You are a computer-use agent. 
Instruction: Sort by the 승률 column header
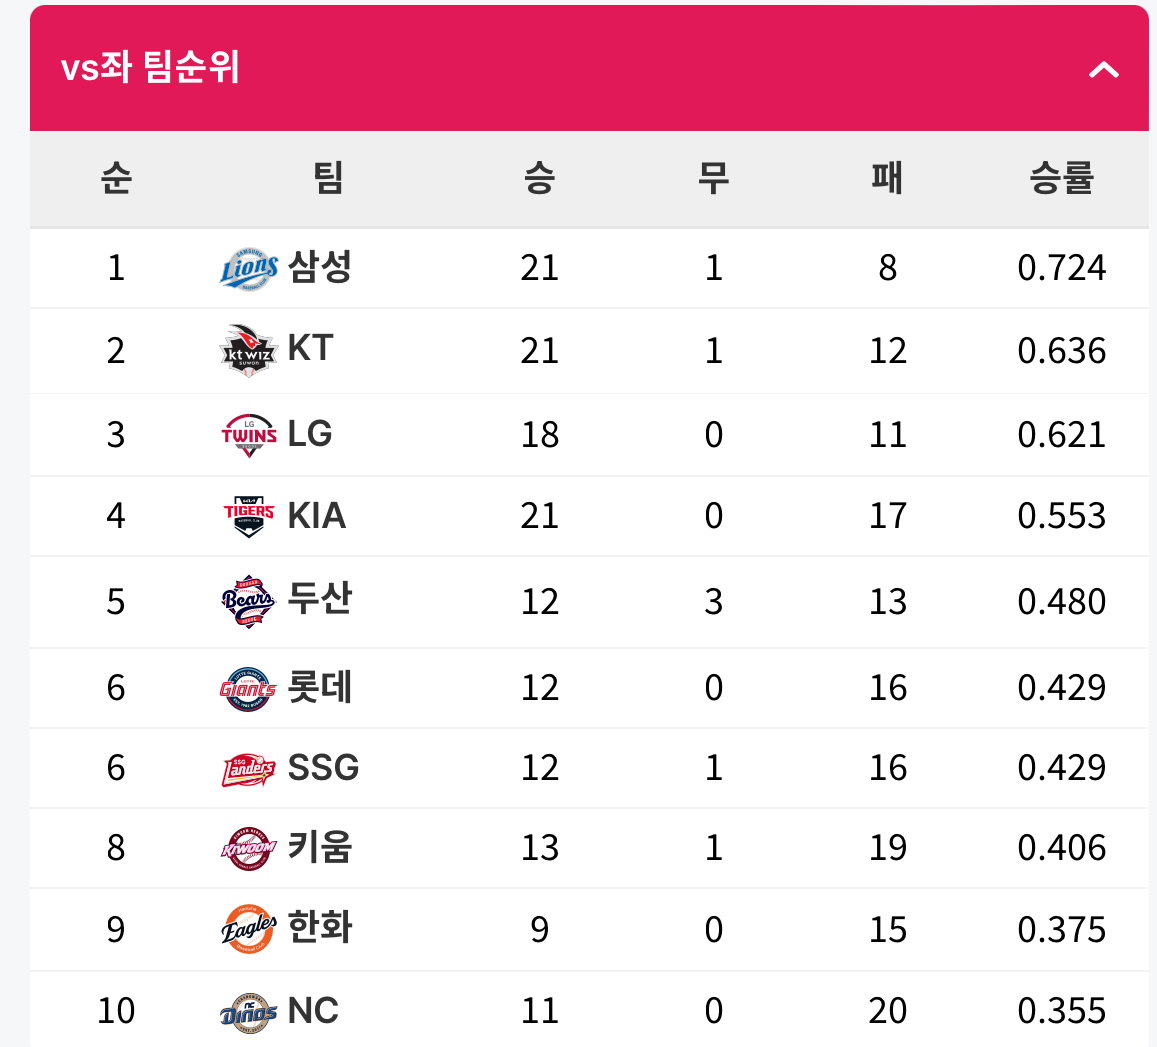(1061, 178)
